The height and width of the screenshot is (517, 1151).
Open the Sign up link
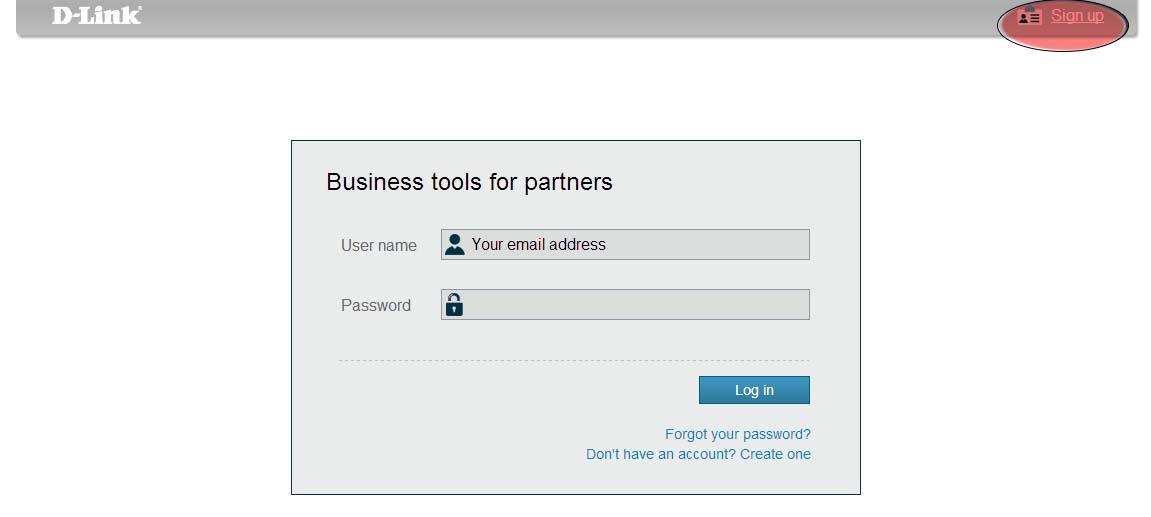coord(1077,16)
